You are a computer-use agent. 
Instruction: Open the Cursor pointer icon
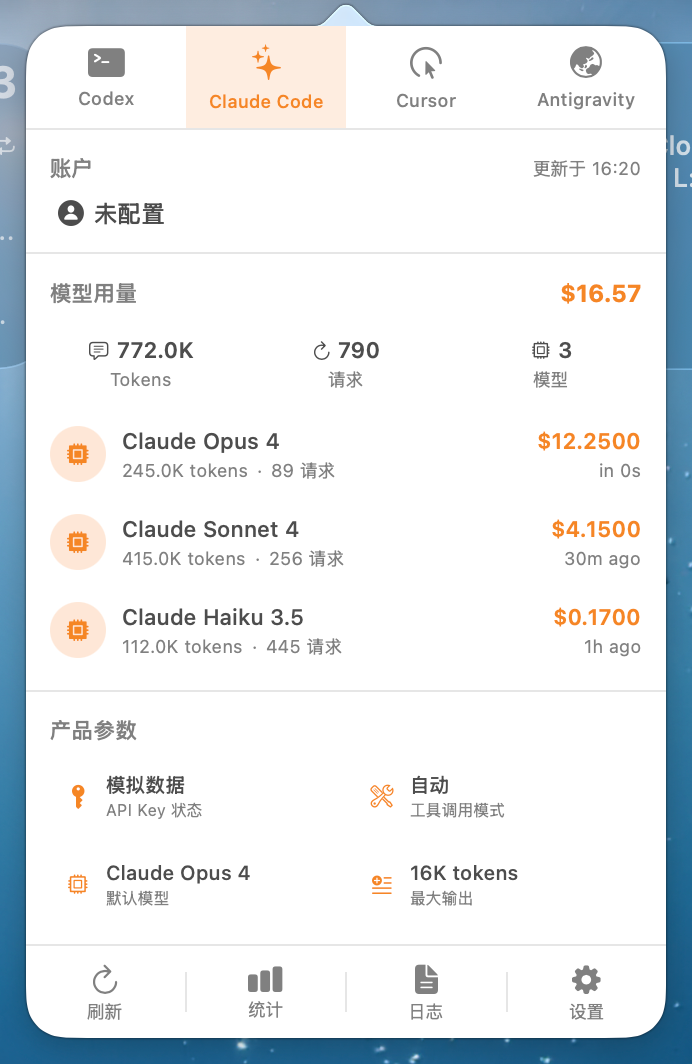pyautogui.click(x=426, y=62)
